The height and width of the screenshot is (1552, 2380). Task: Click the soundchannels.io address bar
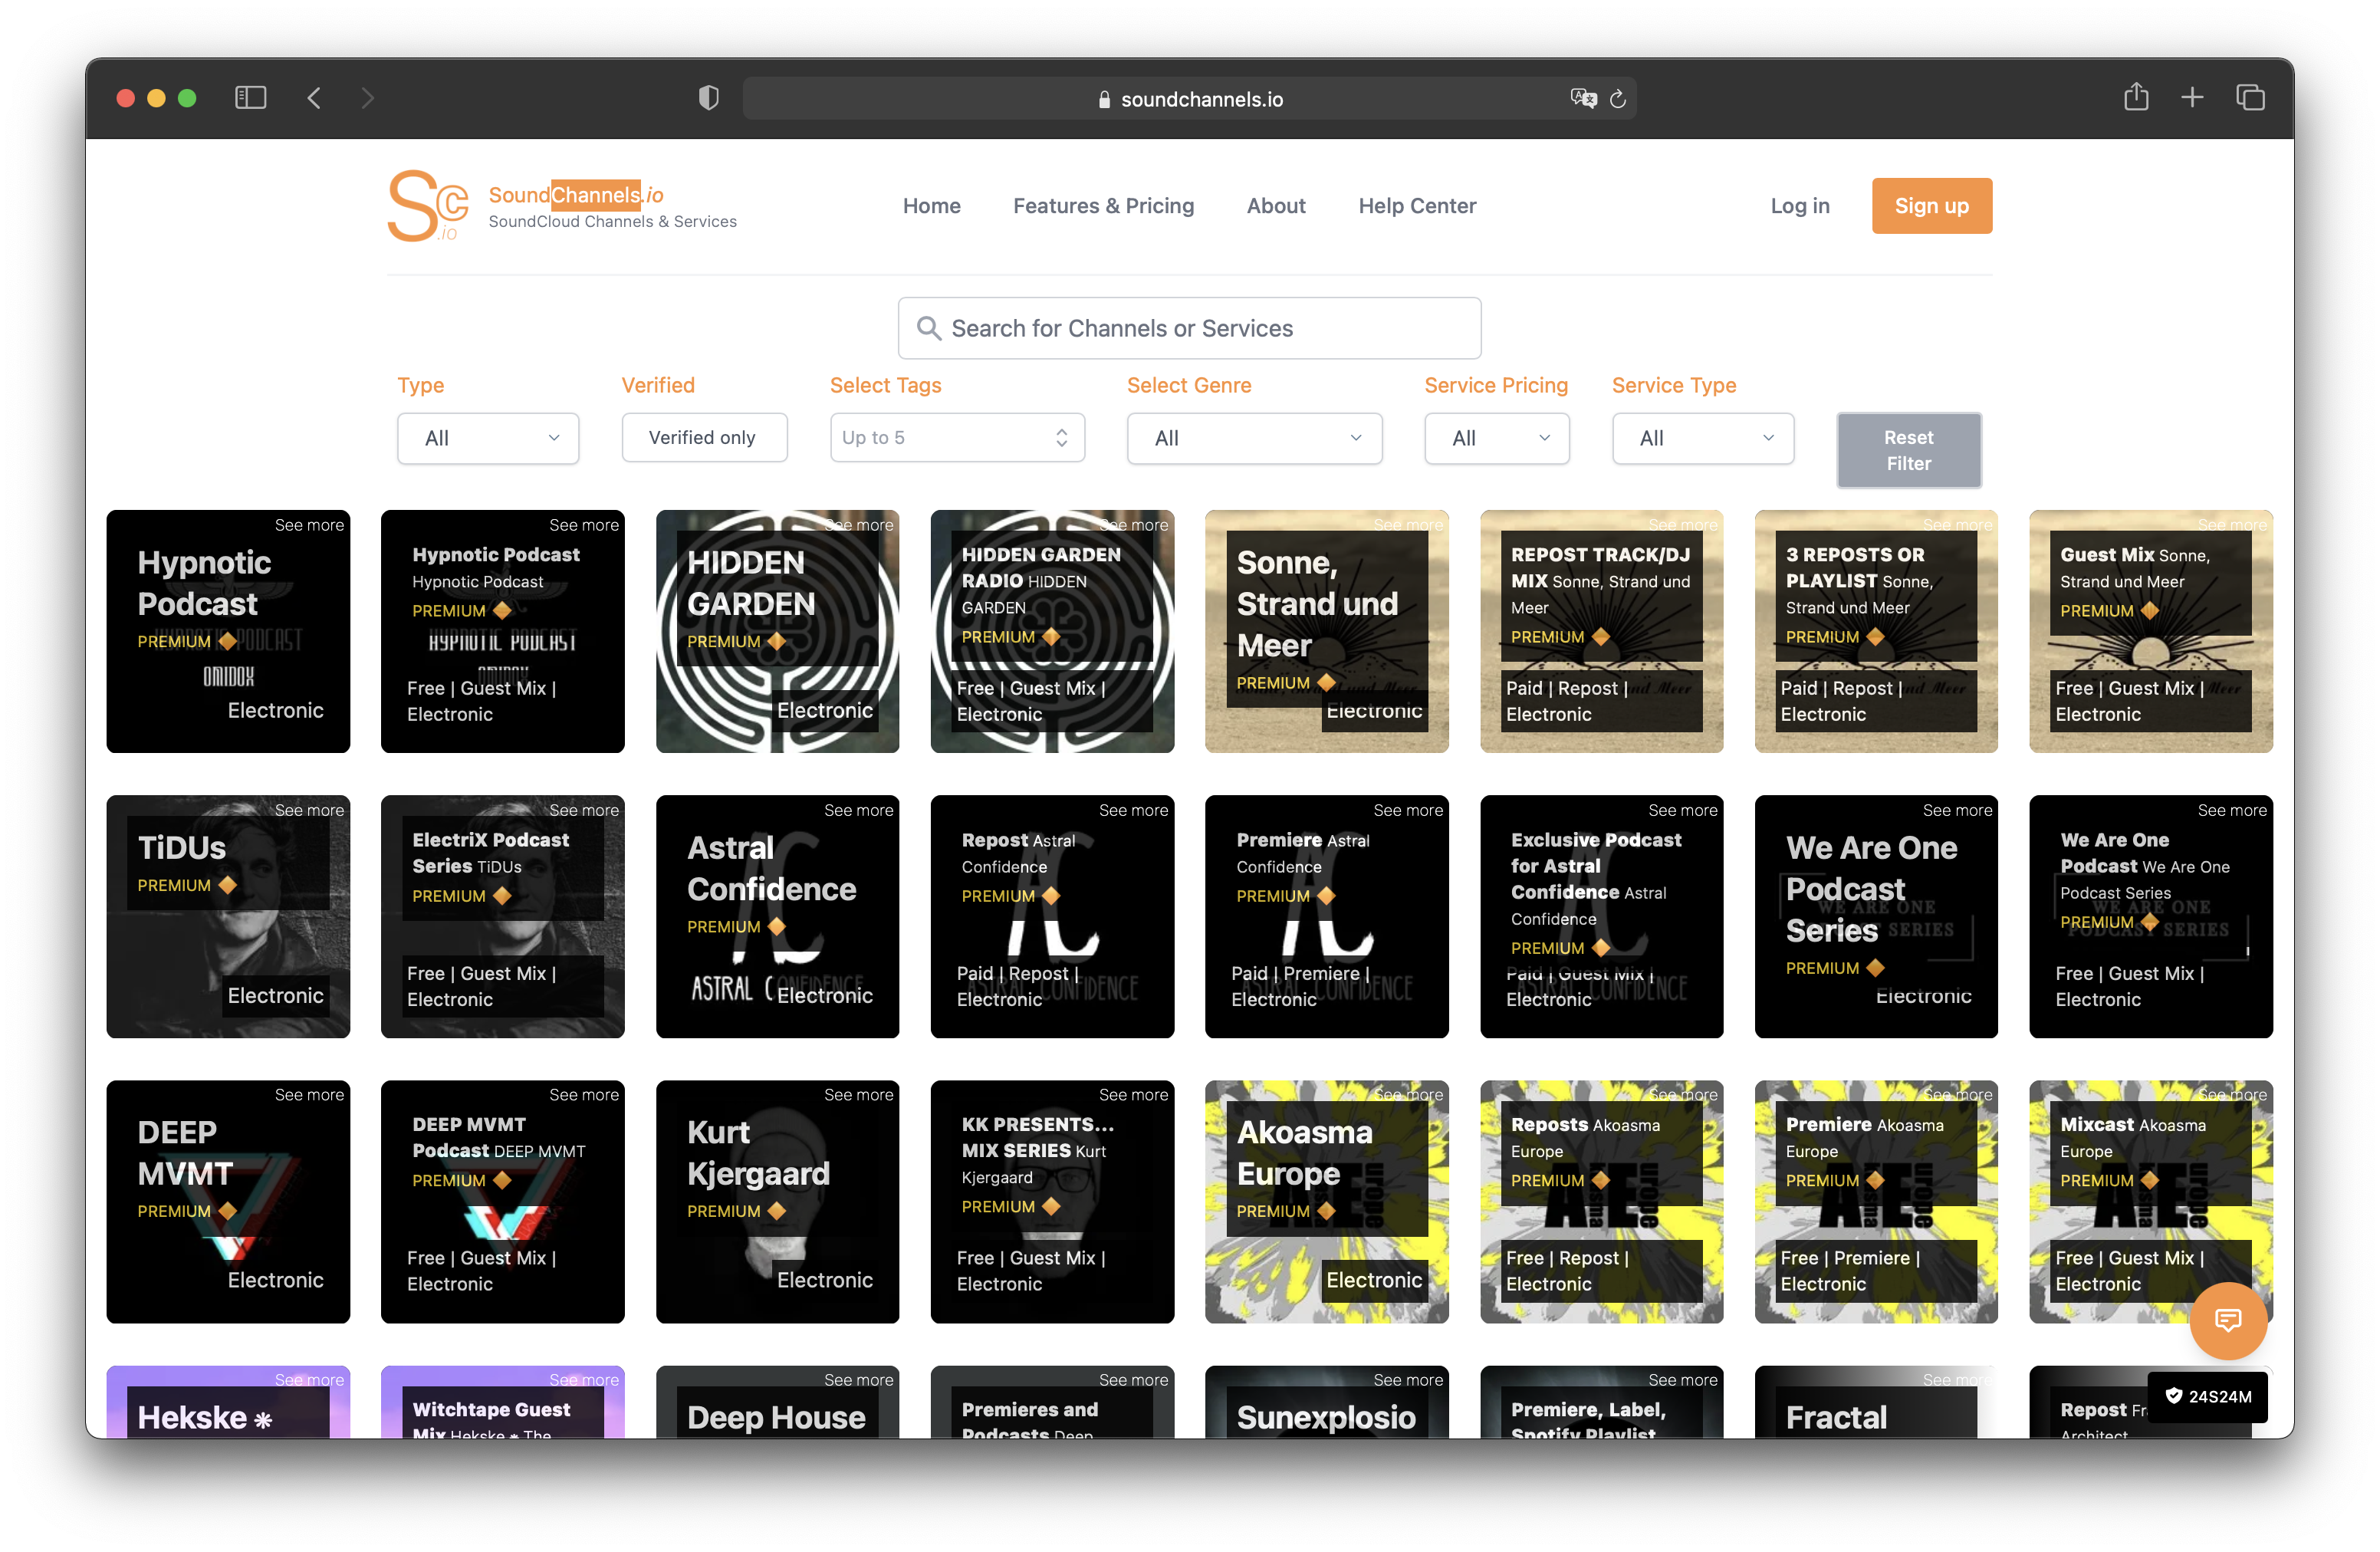(x=1189, y=99)
